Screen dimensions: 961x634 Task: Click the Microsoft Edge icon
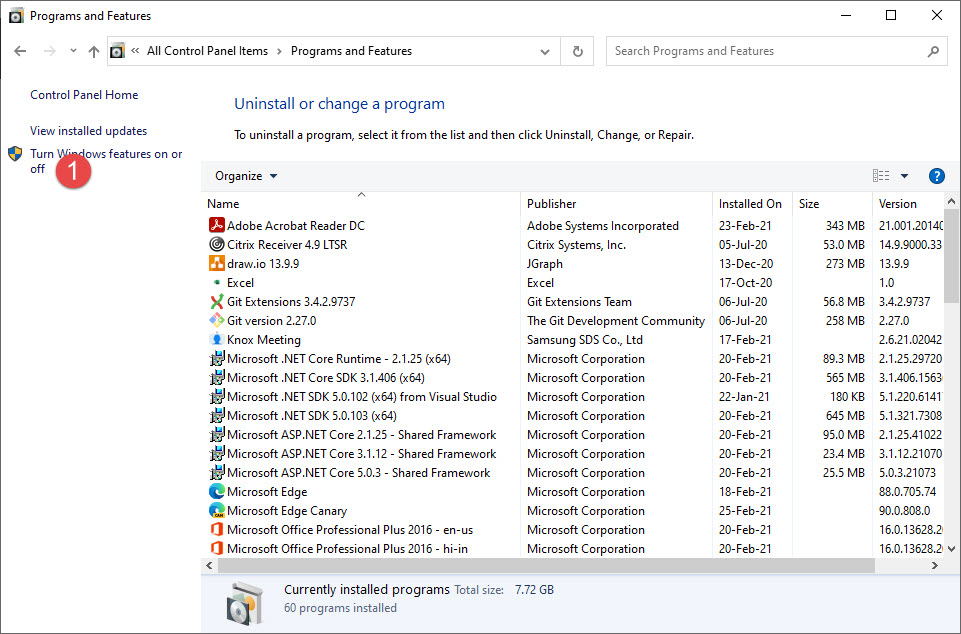(216, 491)
